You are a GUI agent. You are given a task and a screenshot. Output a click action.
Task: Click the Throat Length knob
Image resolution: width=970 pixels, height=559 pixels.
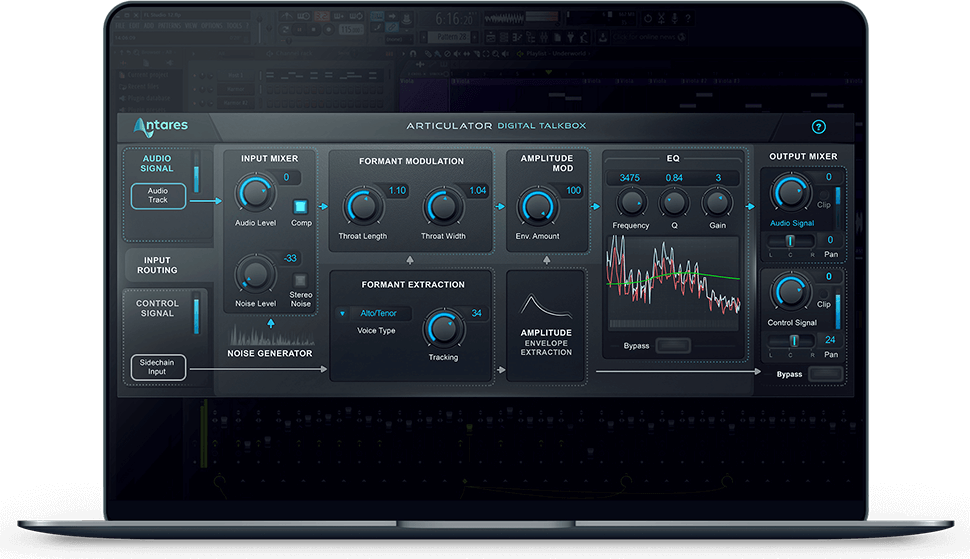[360, 207]
